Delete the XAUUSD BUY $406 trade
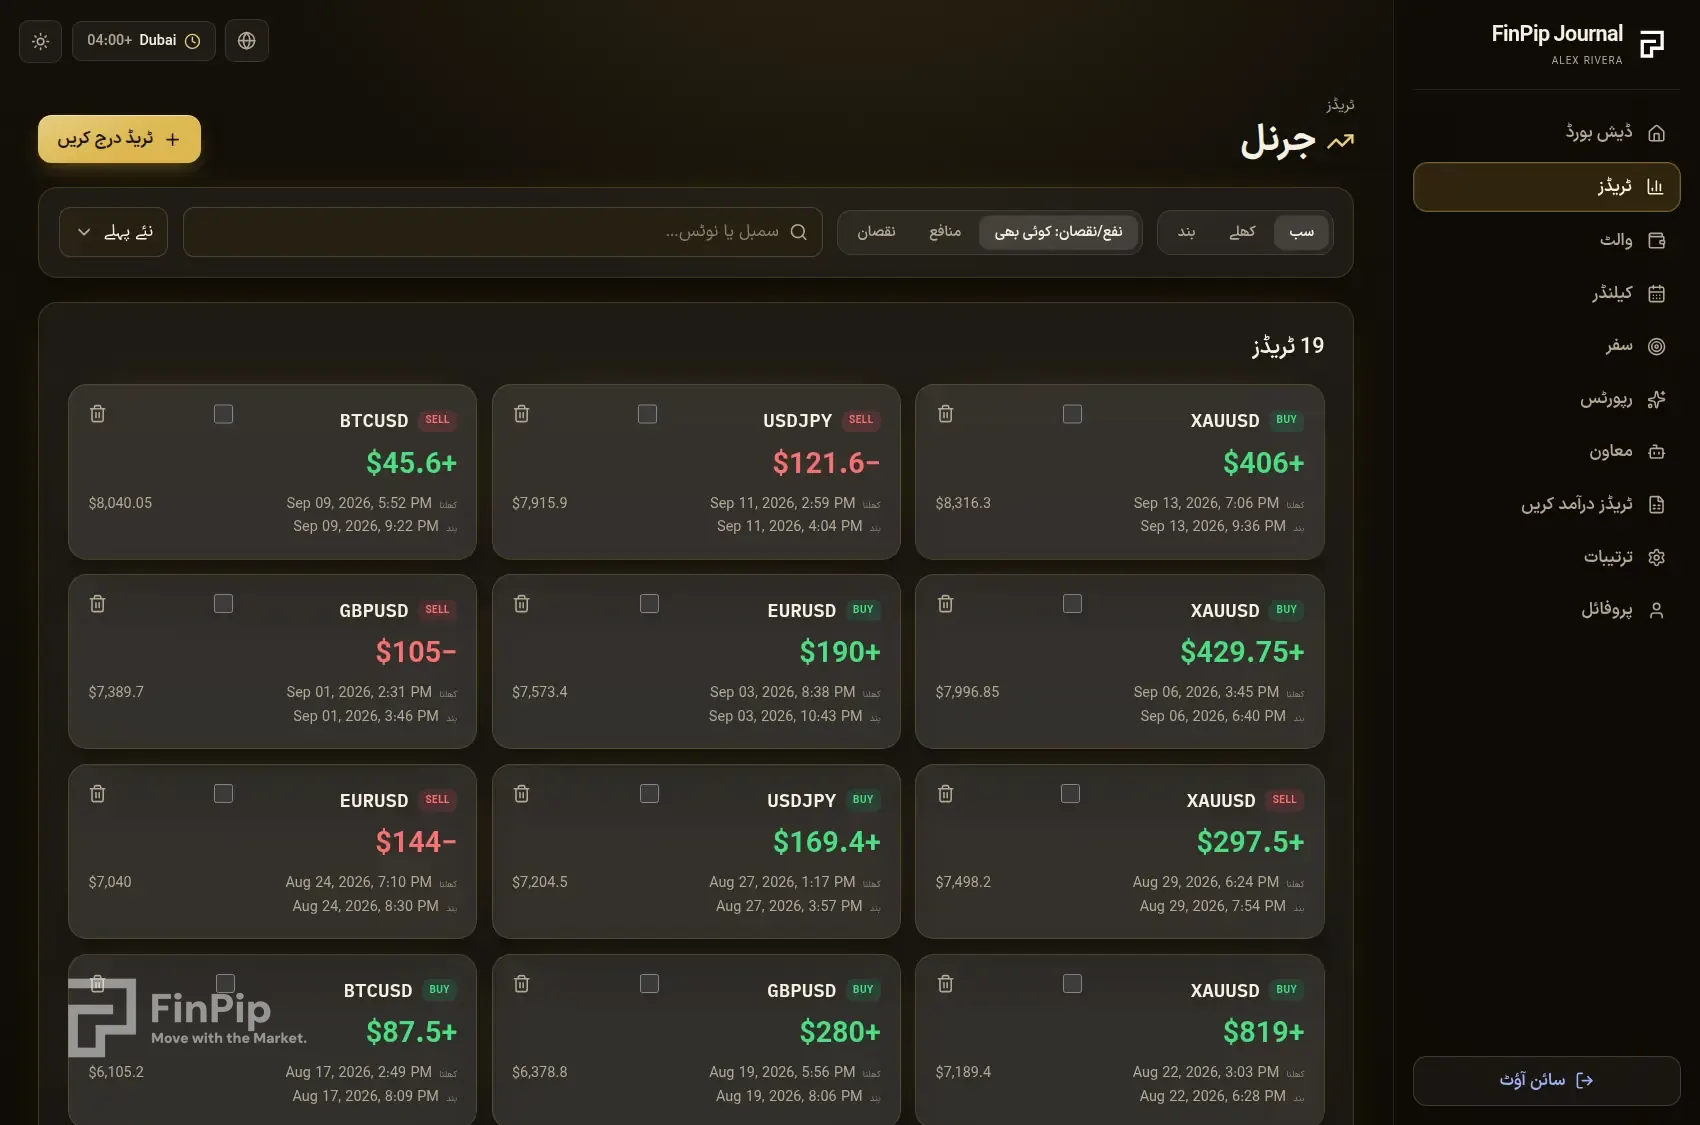 click(x=946, y=414)
